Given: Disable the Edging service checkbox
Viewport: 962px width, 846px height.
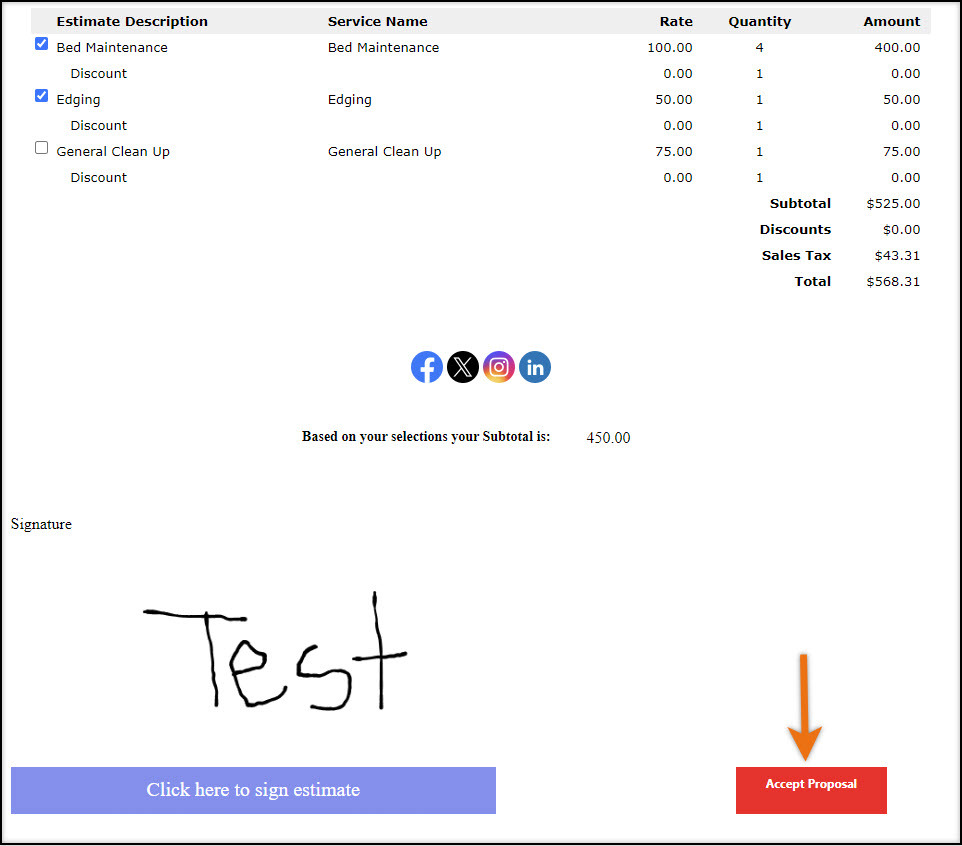Looking at the screenshot, I should (41, 95).
